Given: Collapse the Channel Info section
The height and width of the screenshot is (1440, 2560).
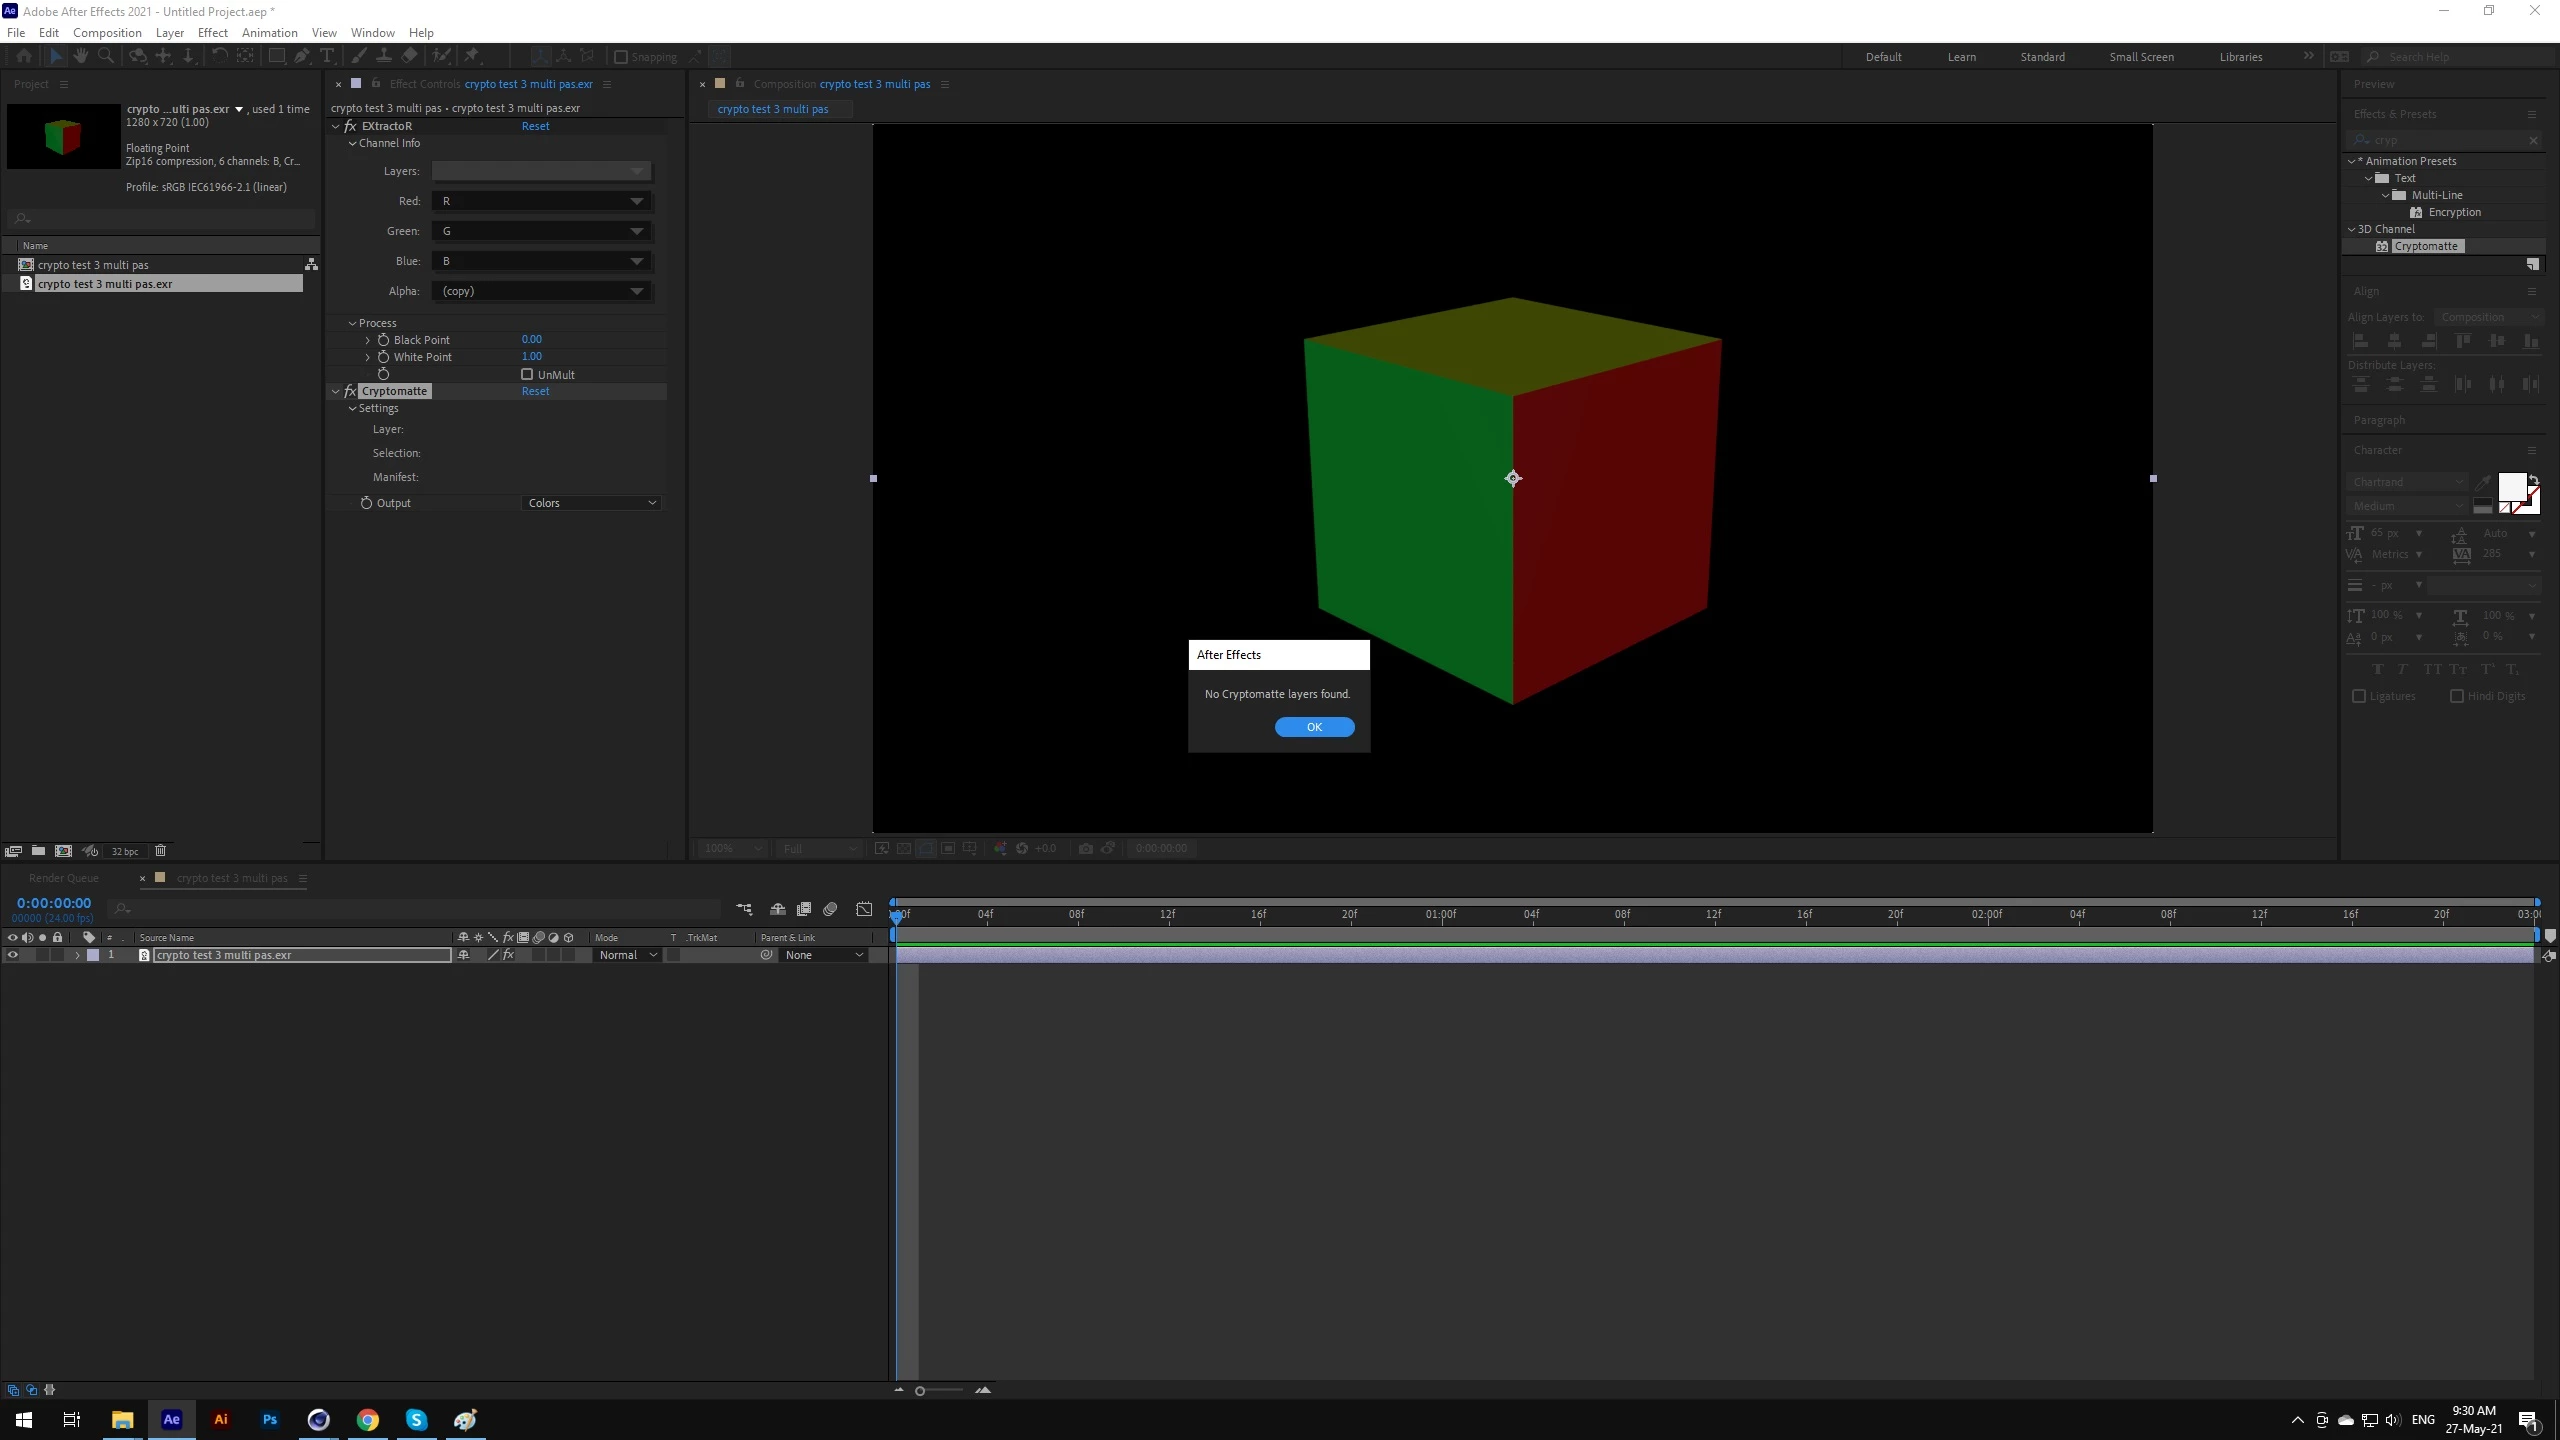Looking at the screenshot, I should [x=352, y=143].
